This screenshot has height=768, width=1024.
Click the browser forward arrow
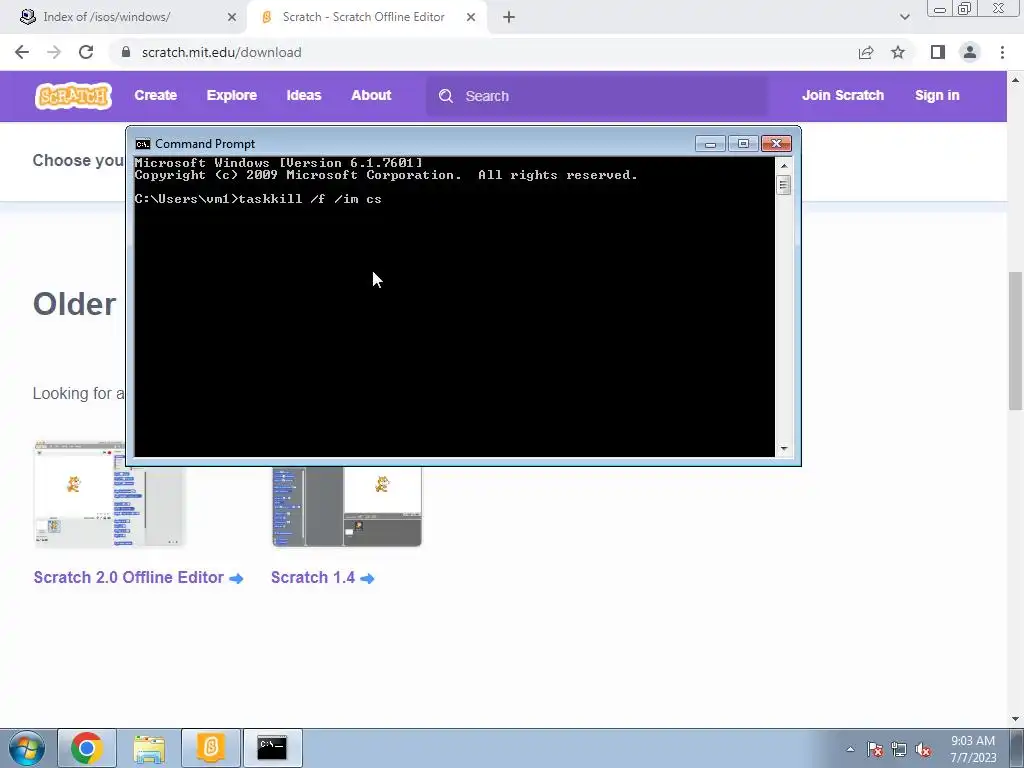(54, 52)
